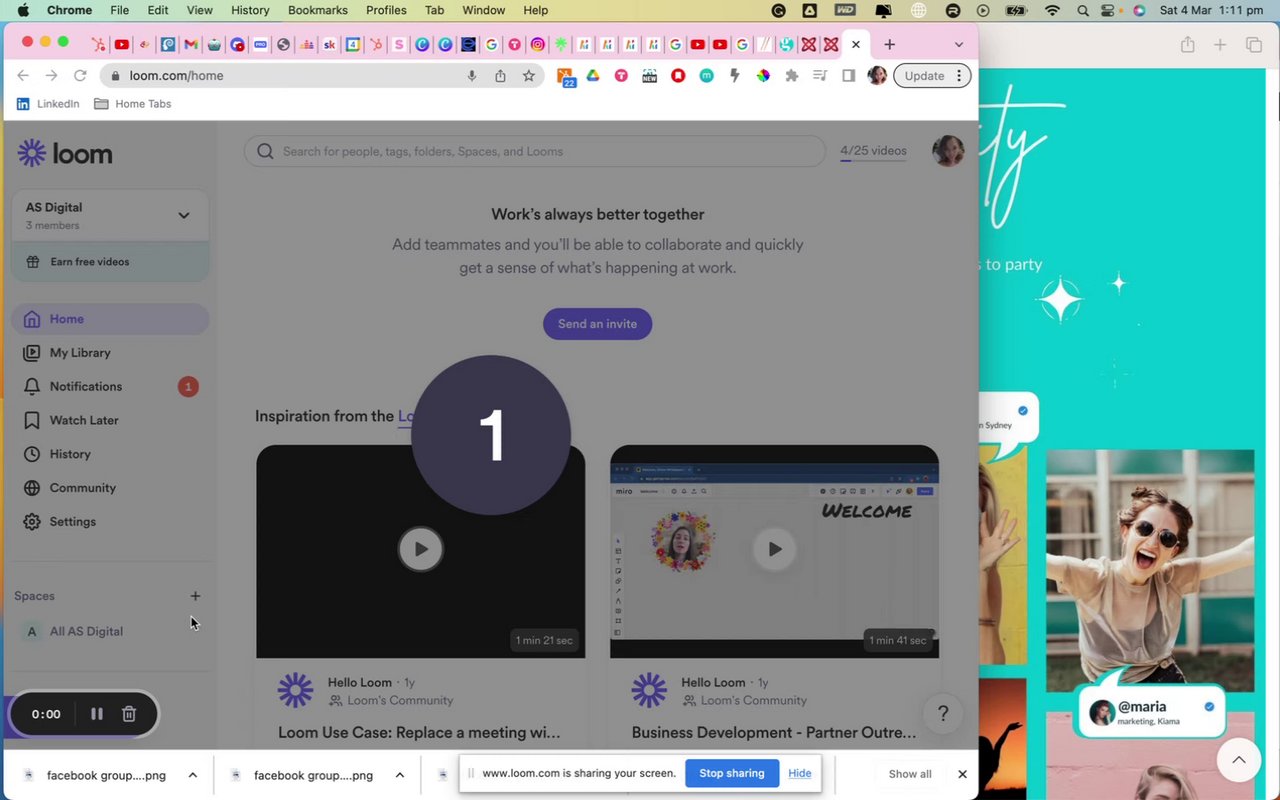Open the Profiles menu

(386, 10)
